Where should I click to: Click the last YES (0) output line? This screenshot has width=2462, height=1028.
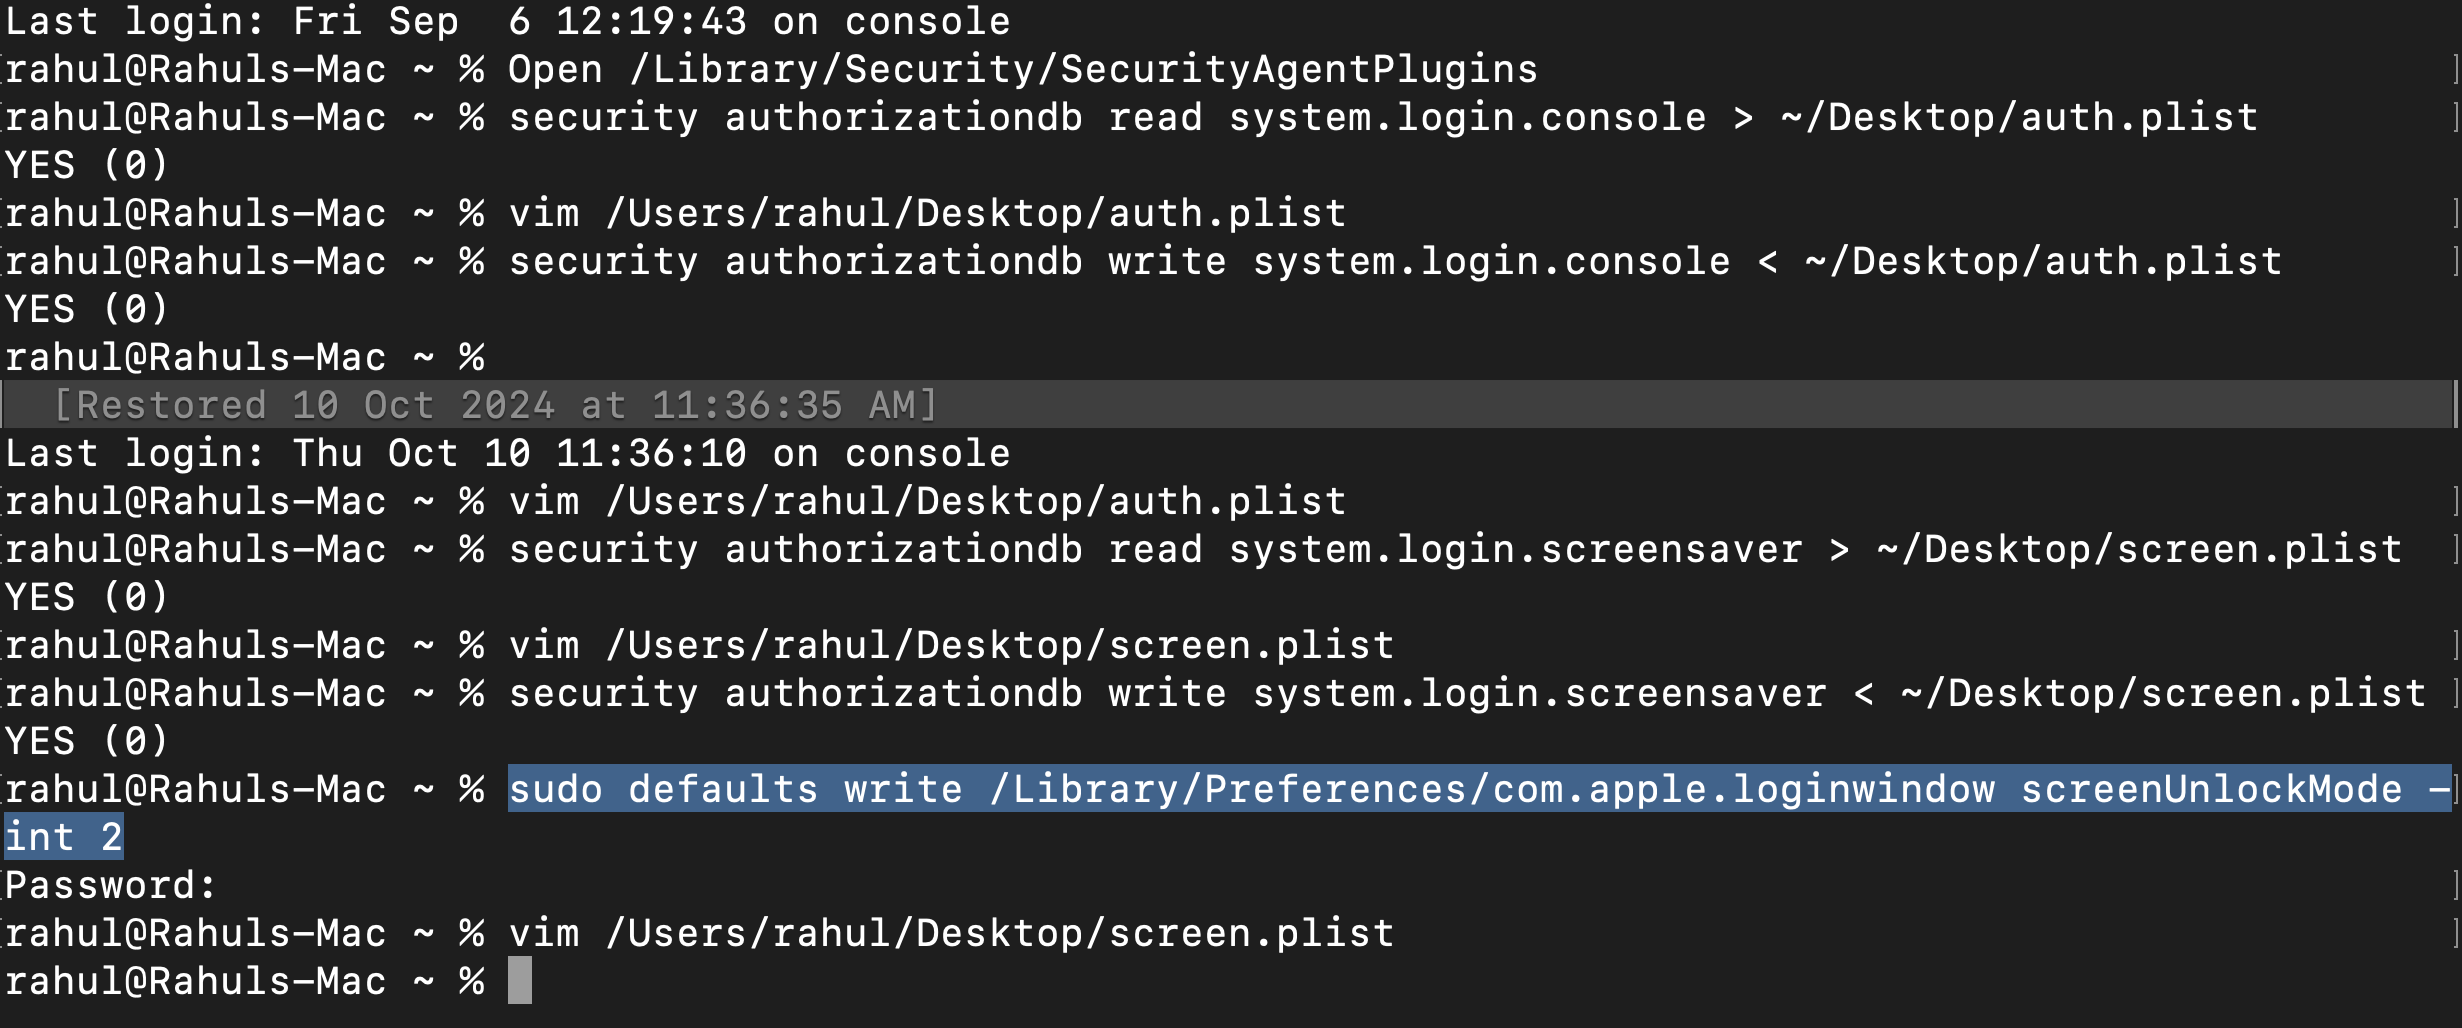click(x=87, y=741)
